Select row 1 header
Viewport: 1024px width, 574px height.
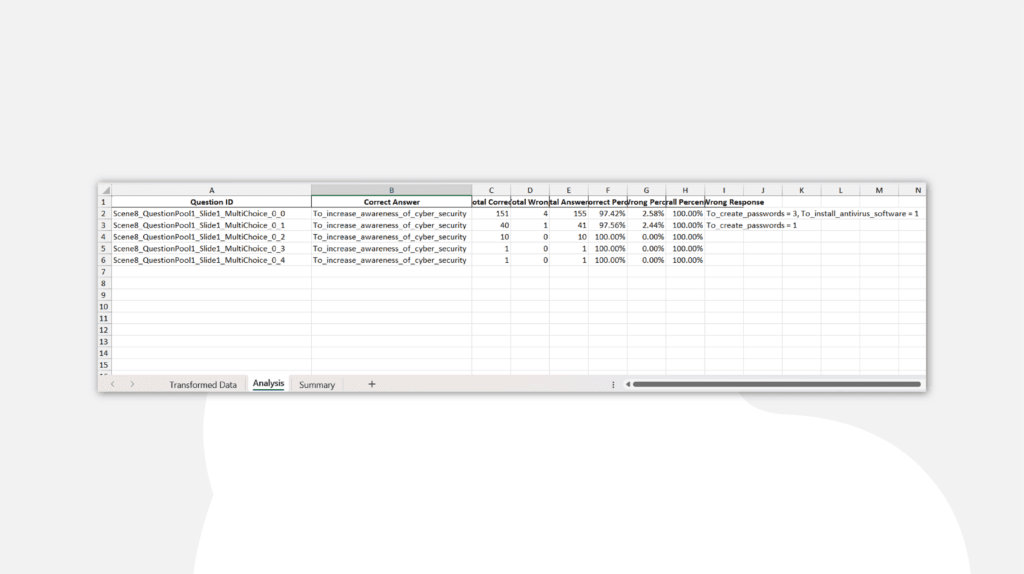(103, 202)
